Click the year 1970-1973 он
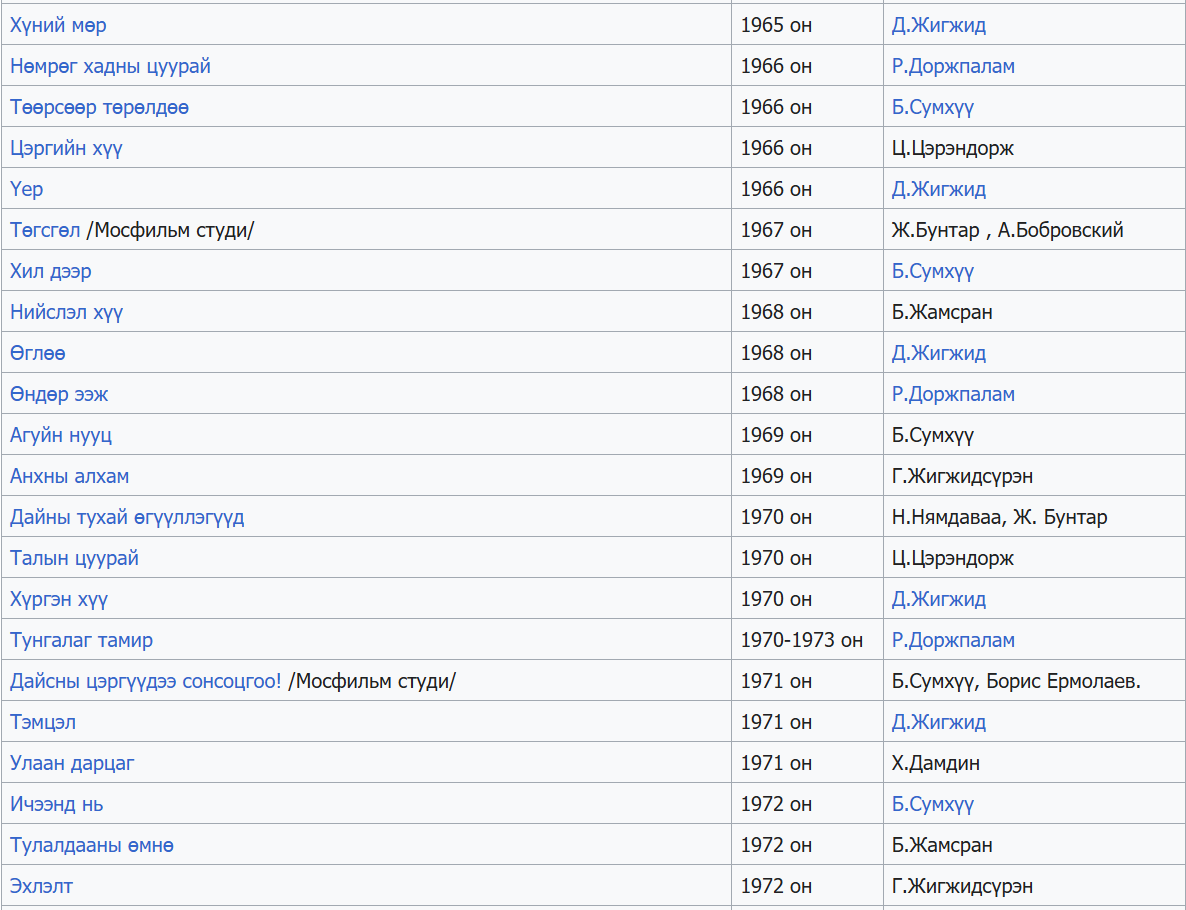Image resolution: width=1186 pixels, height=910 pixels. click(802, 639)
